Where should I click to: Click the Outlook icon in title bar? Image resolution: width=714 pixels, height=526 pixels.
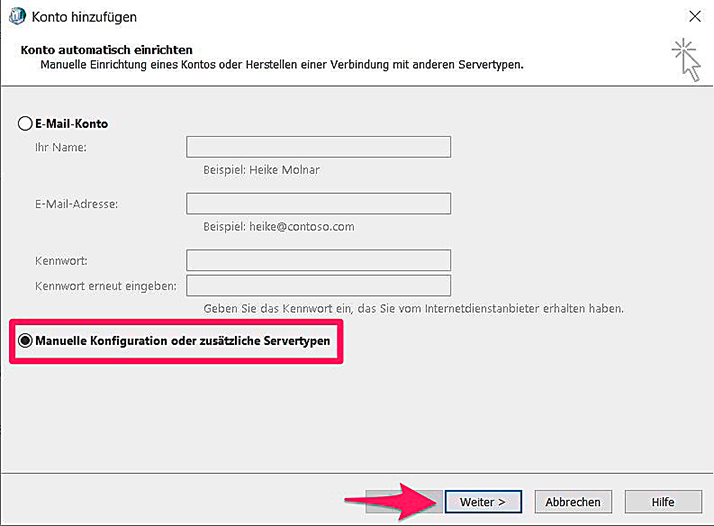pyautogui.click(x=17, y=16)
